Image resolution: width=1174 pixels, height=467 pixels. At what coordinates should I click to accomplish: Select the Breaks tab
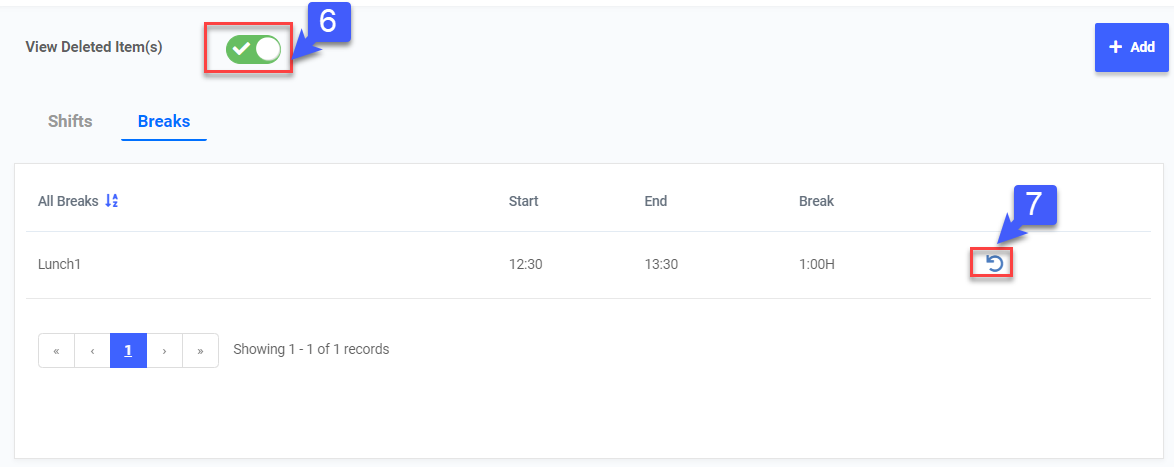click(x=164, y=122)
